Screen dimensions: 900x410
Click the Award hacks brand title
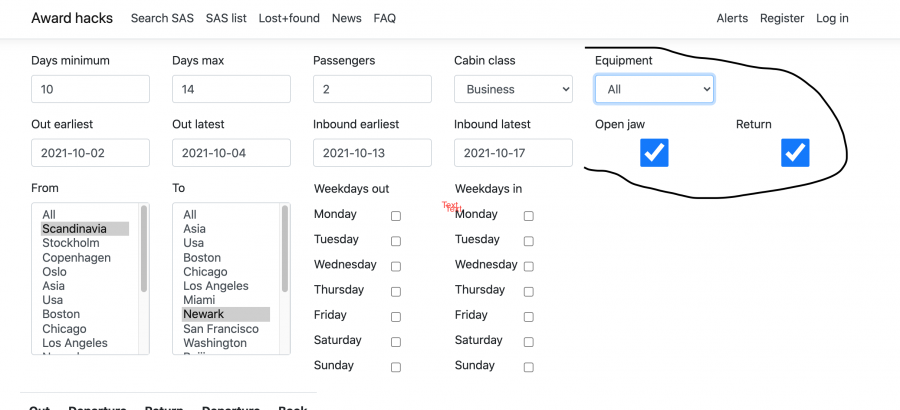pyautogui.click(x=72, y=18)
